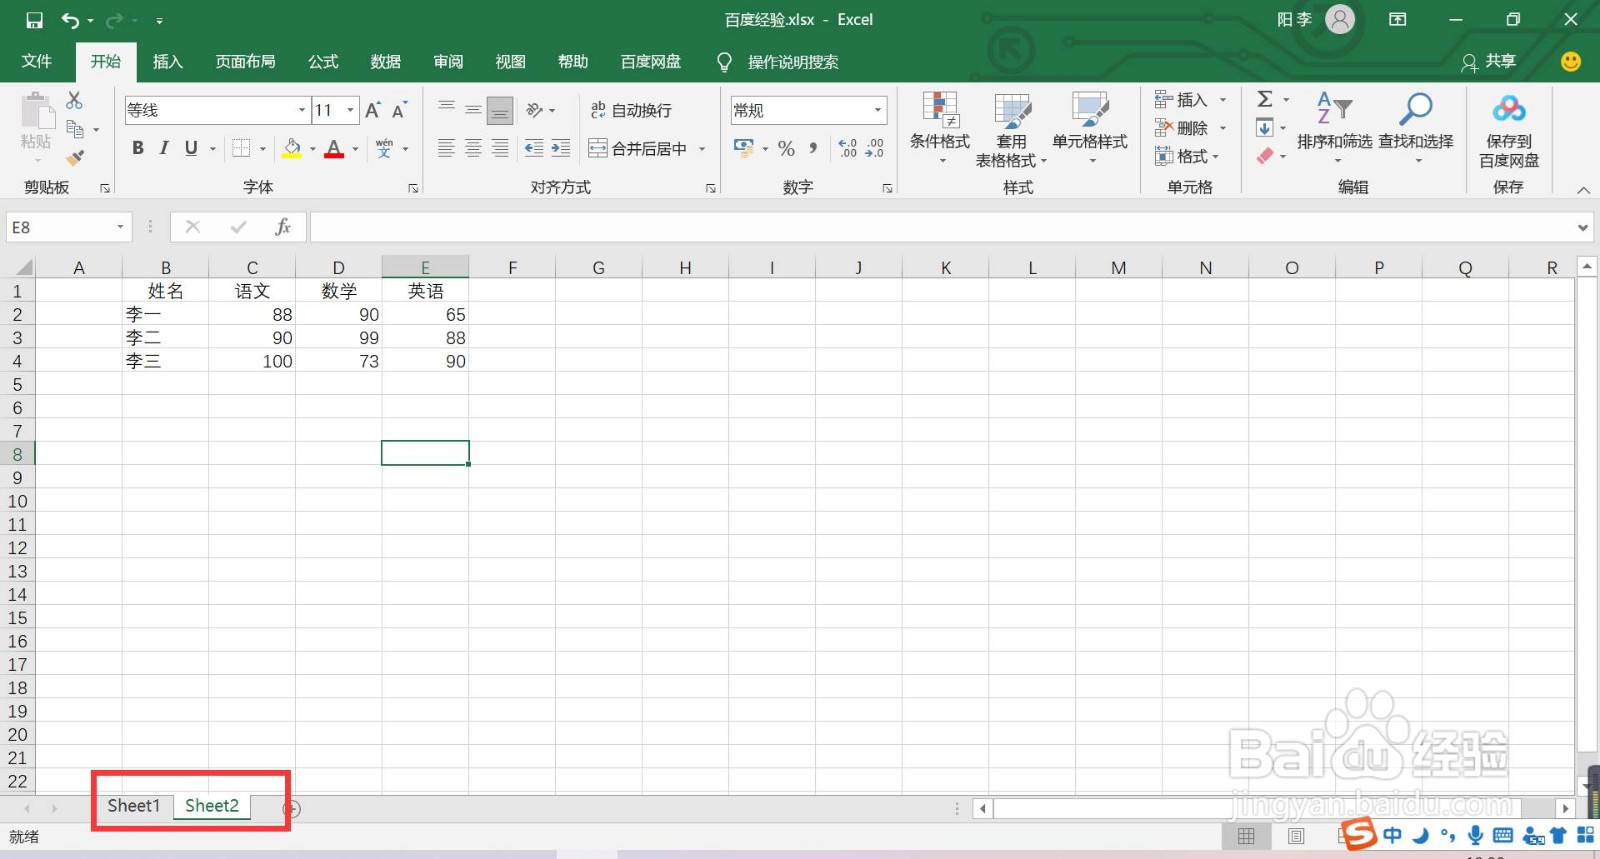Switch to the 公式 (Formulas) ribbon tab
Viewport: 1600px width, 859px height.
pyautogui.click(x=323, y=62)
